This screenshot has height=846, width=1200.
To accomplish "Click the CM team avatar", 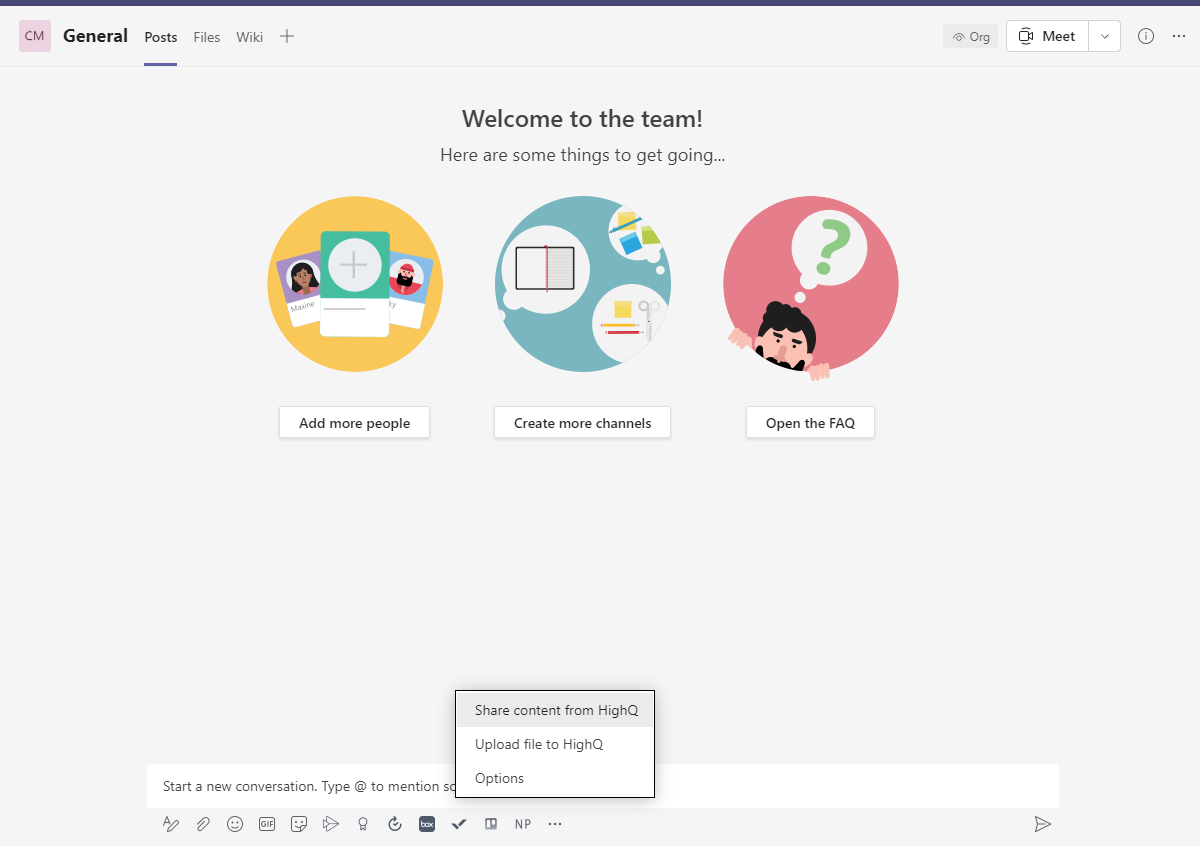I will click(x=35, y=36).
